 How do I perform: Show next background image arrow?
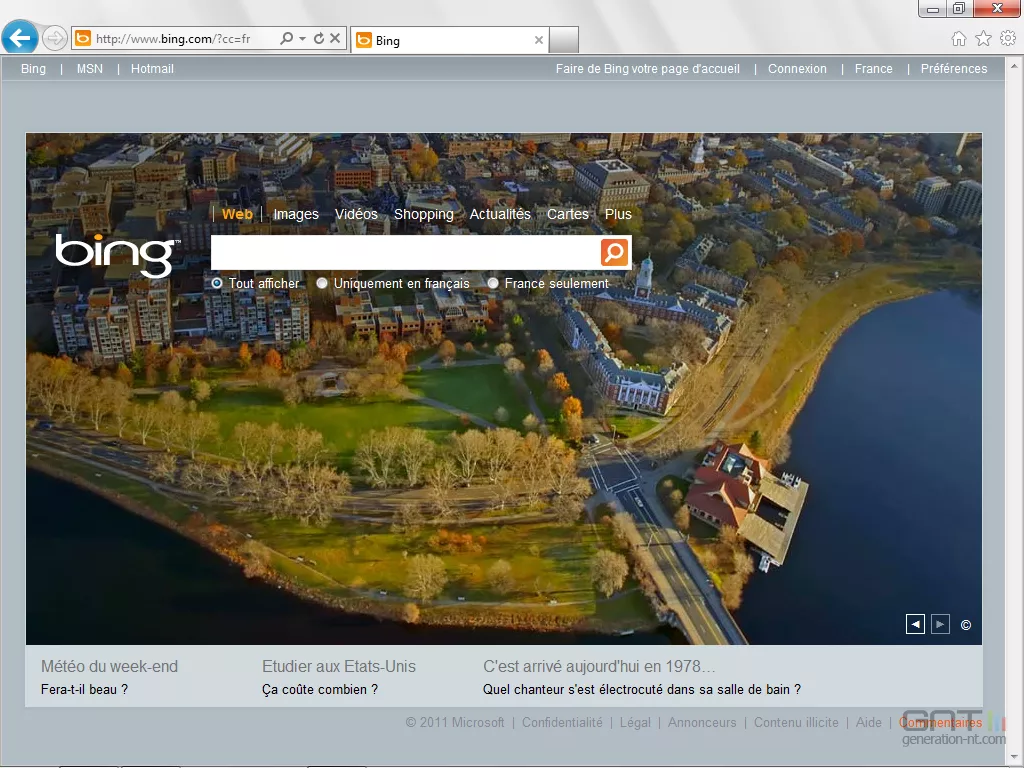pyautogui.click(x=940, y=624)
